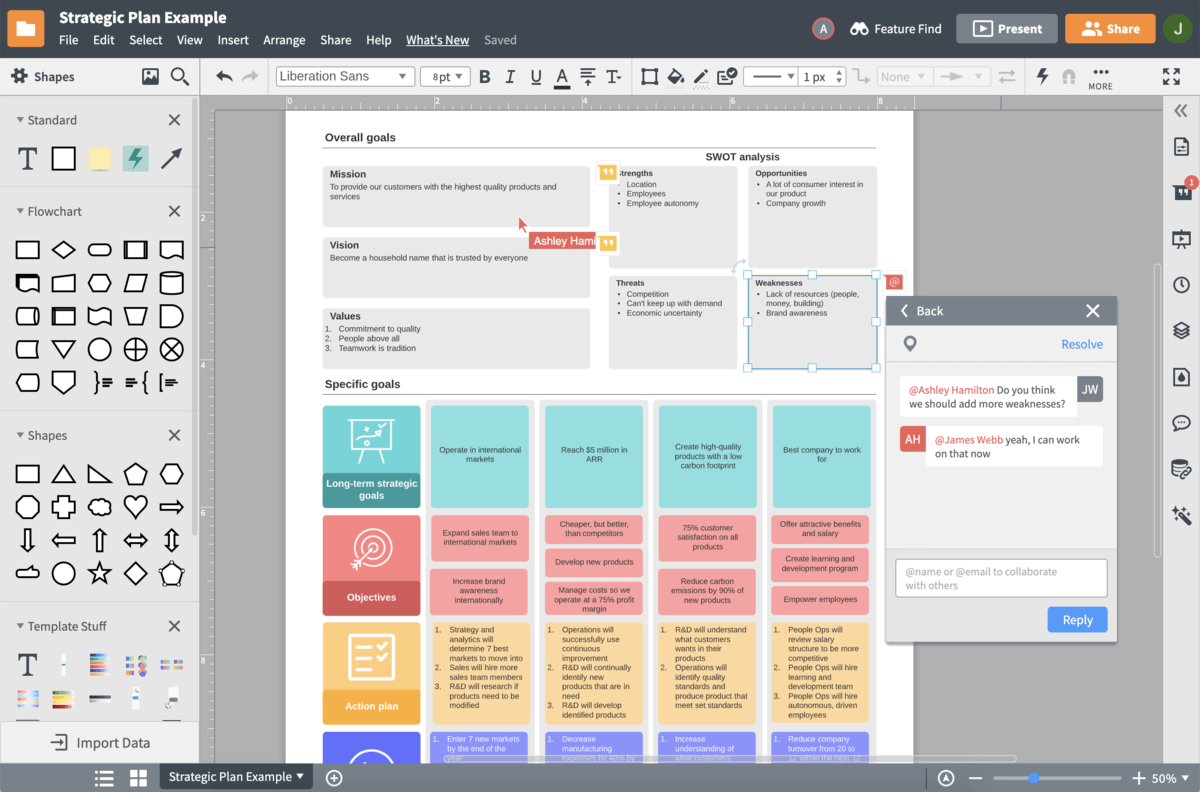Switch to grid view of pages

(x=138, y=778)
